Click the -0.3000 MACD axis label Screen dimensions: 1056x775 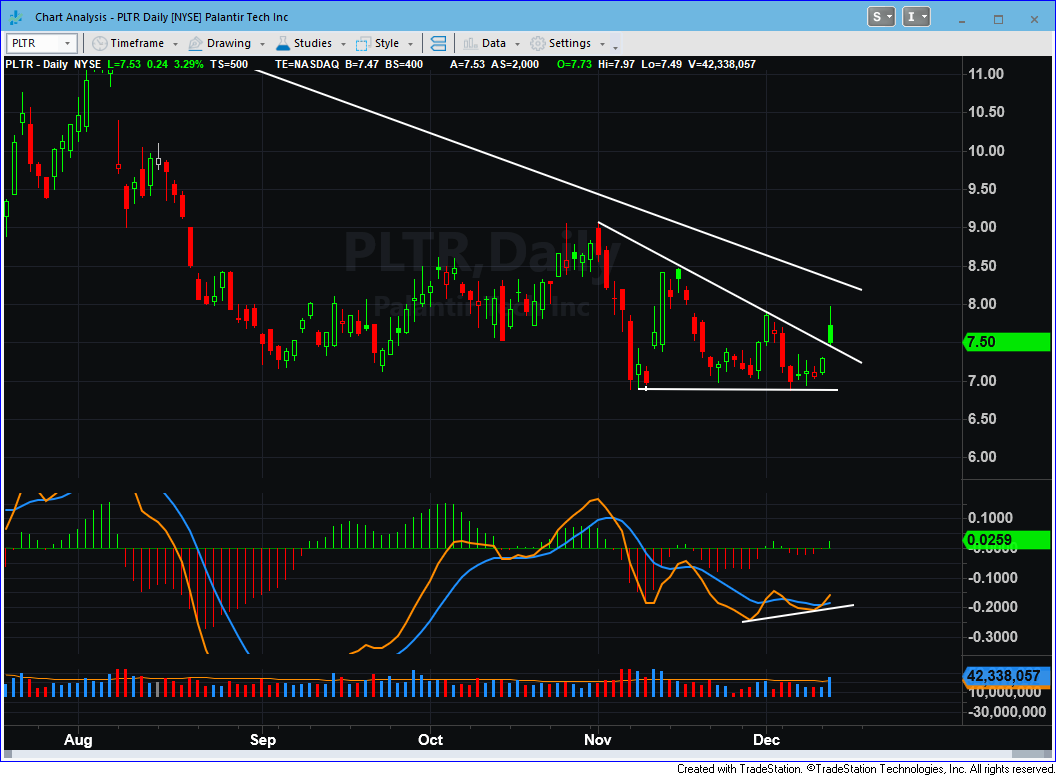993,637
